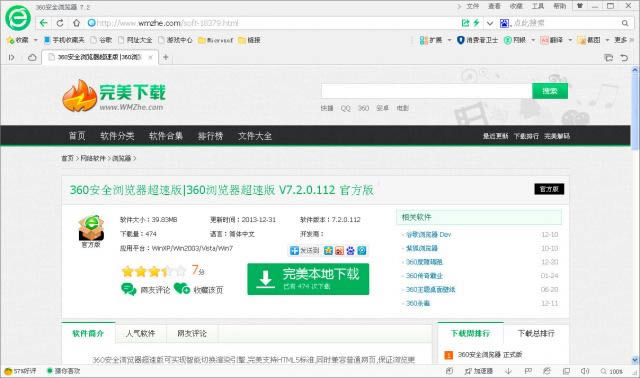Click the 猜你喜欢 status bar item
This screenshot has width=640, height=378.
(64, 371)
